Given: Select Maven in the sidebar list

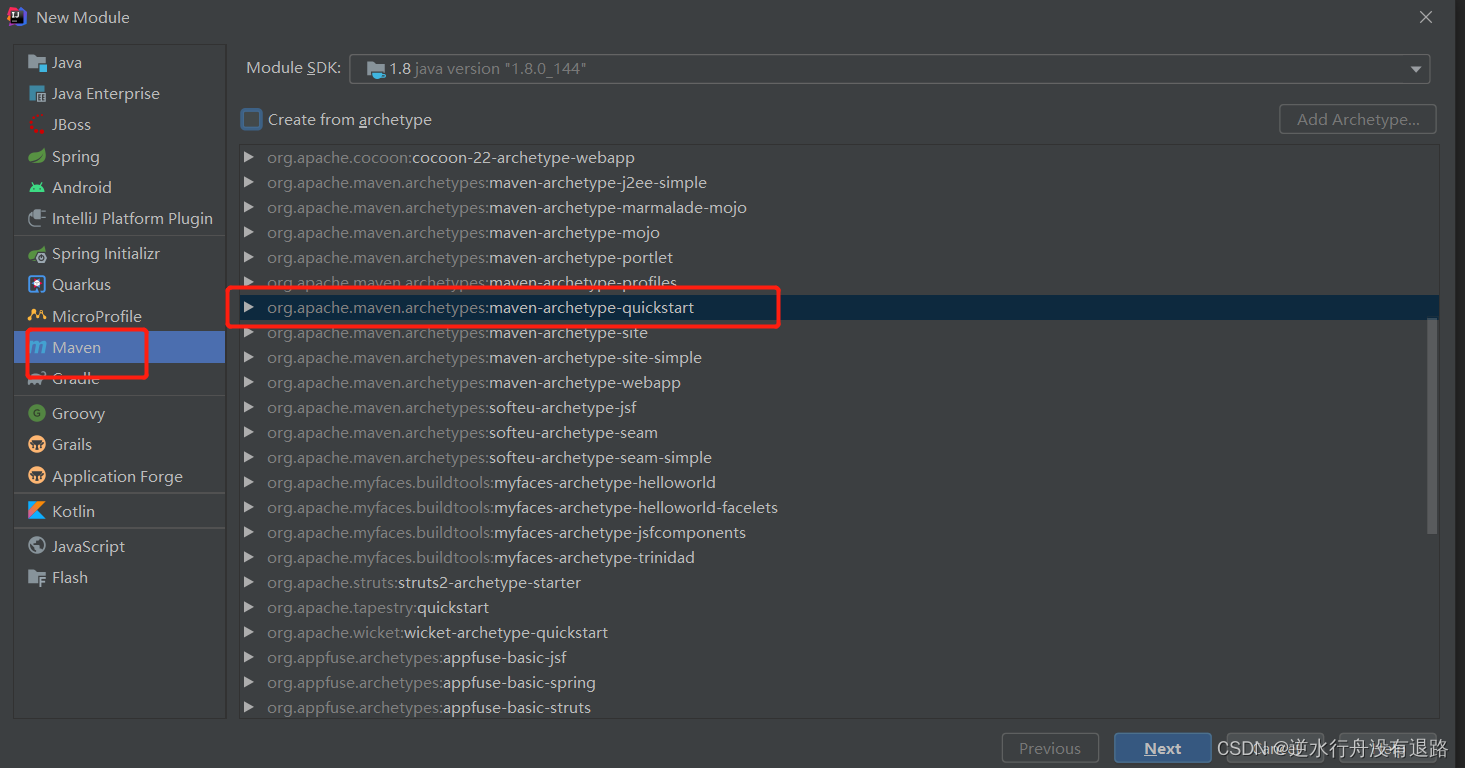Looking at the screenshot, I should (x=120, y=347).
